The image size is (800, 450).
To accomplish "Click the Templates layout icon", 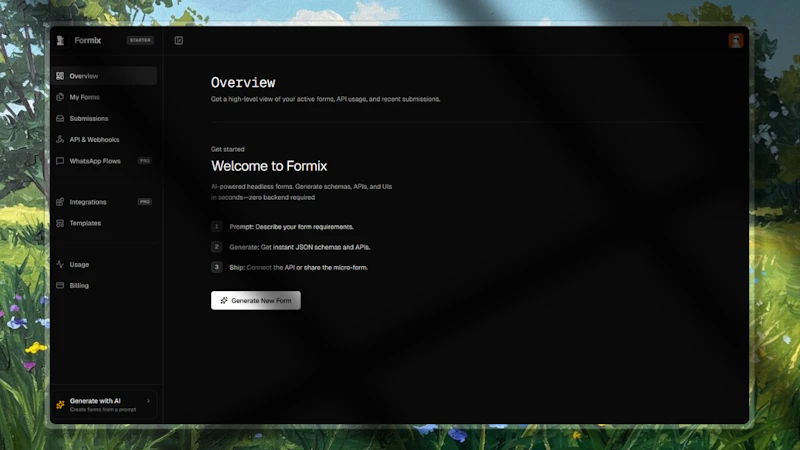I will [60, 223].
